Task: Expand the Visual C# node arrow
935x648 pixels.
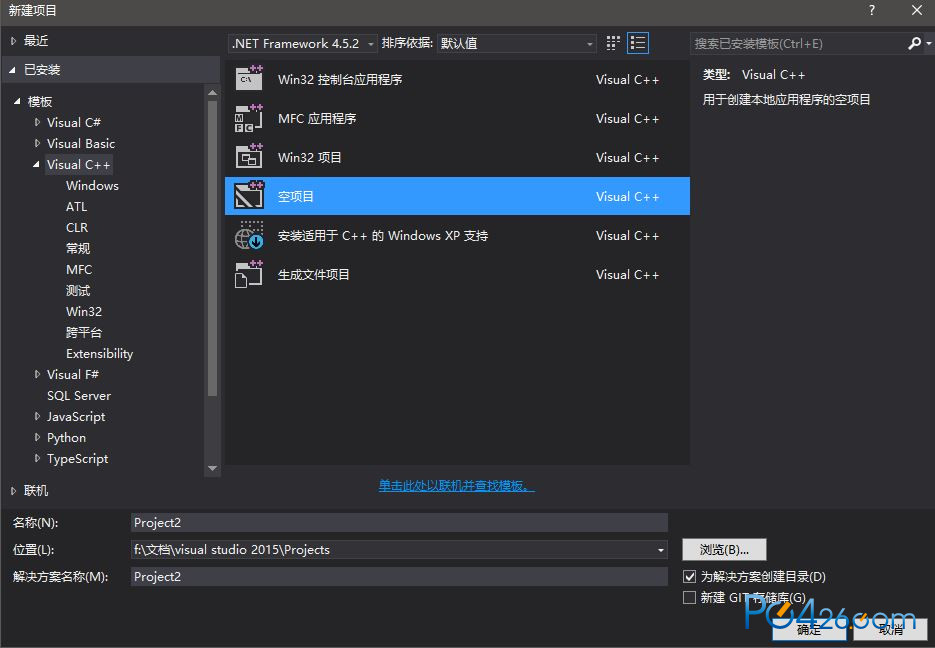Action: point(37,122)
